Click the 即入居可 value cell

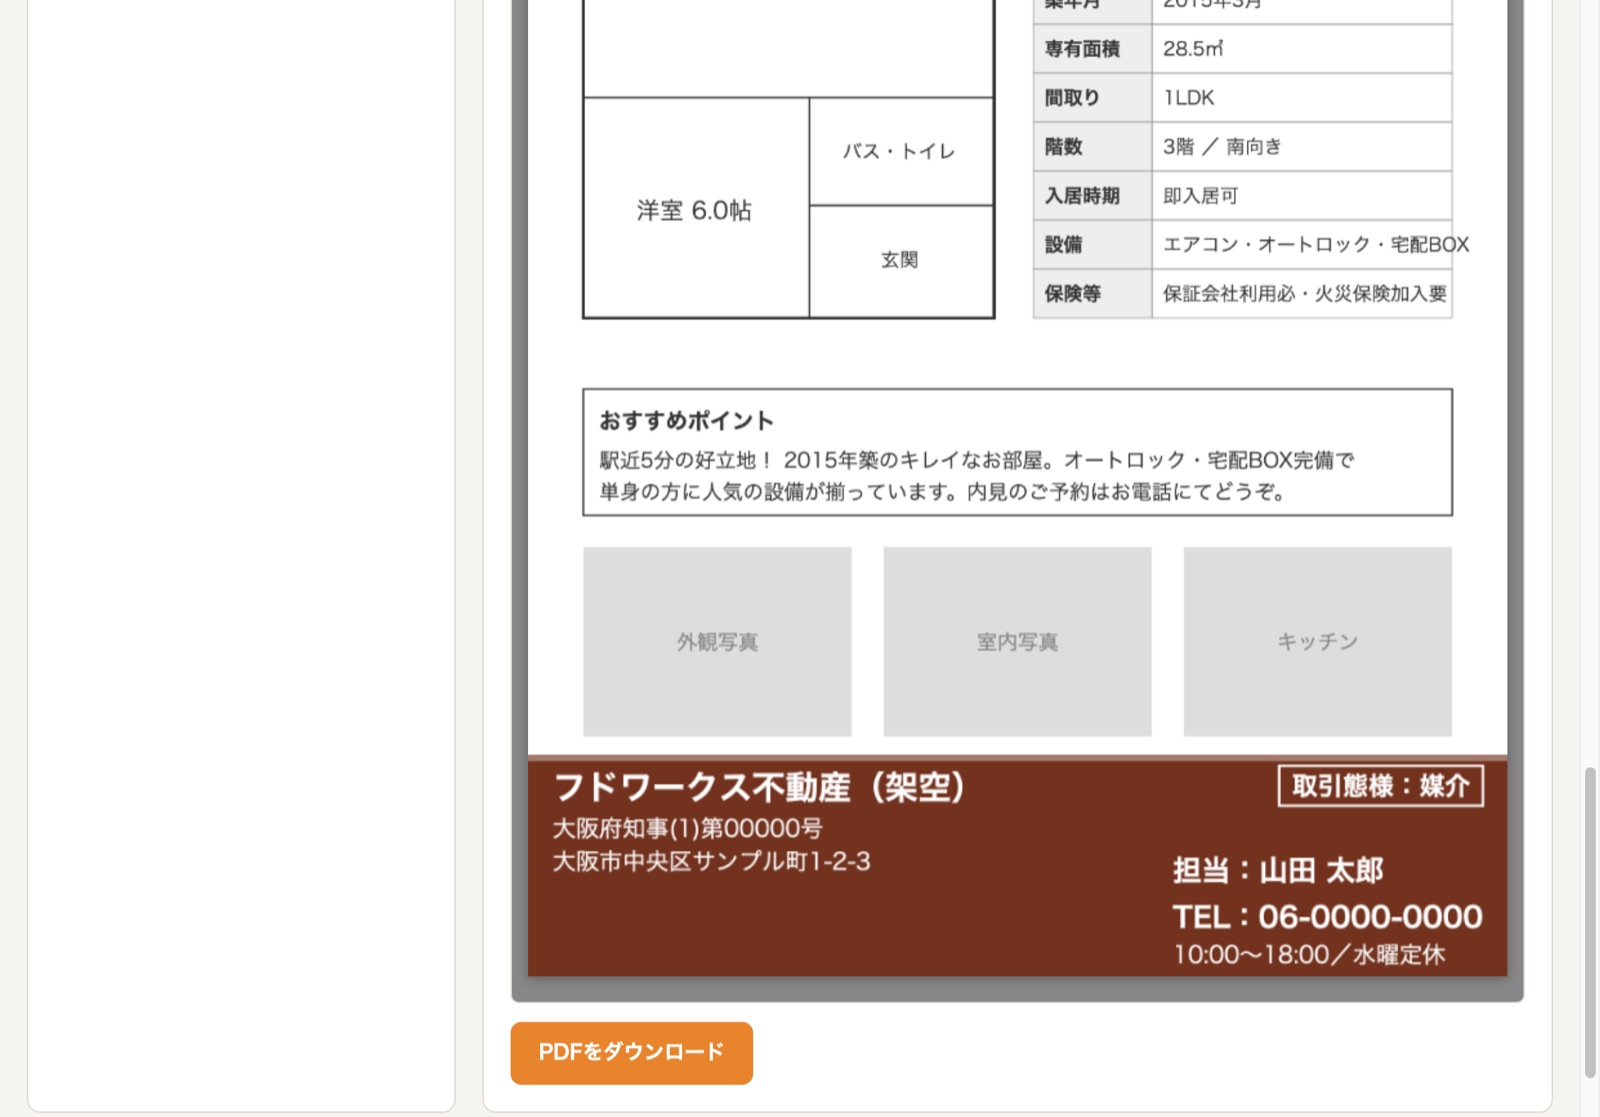coord(1301,196)
